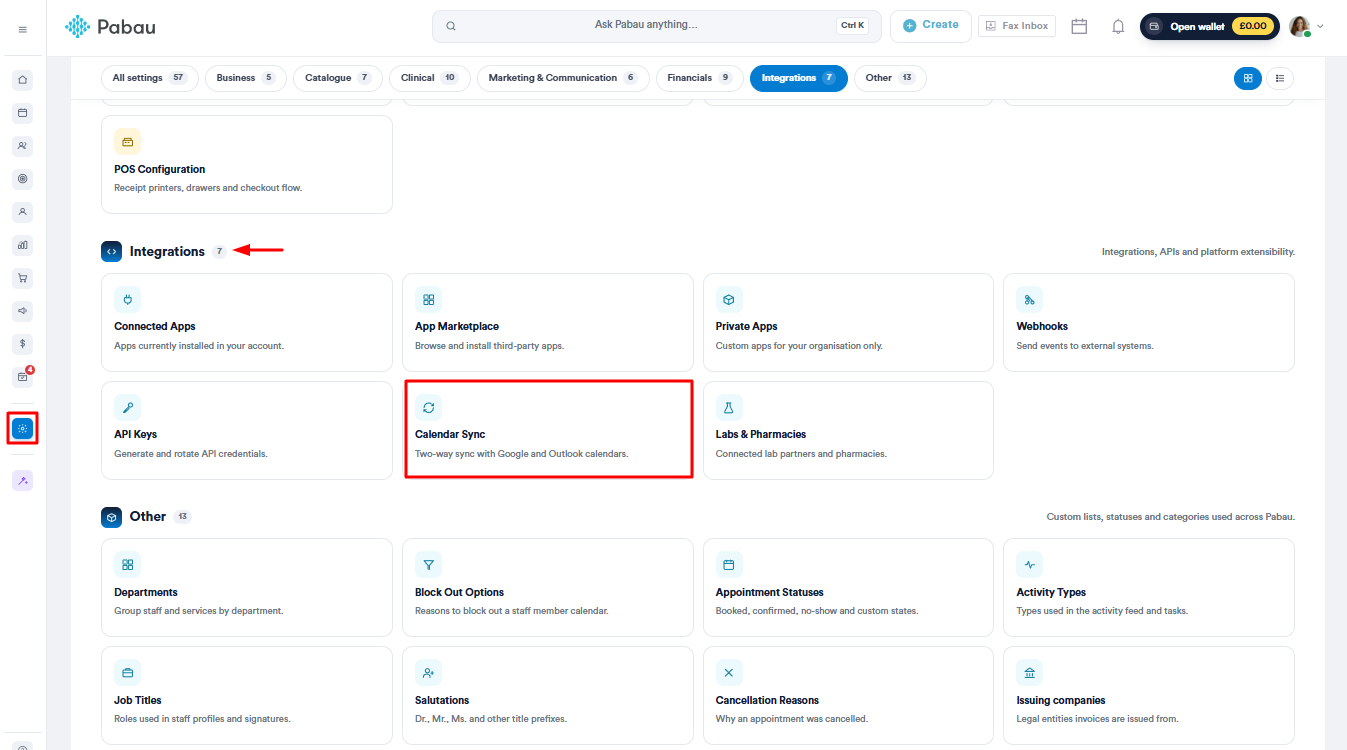Open the dollar sign financials sidebar icon

coord(23,344)
